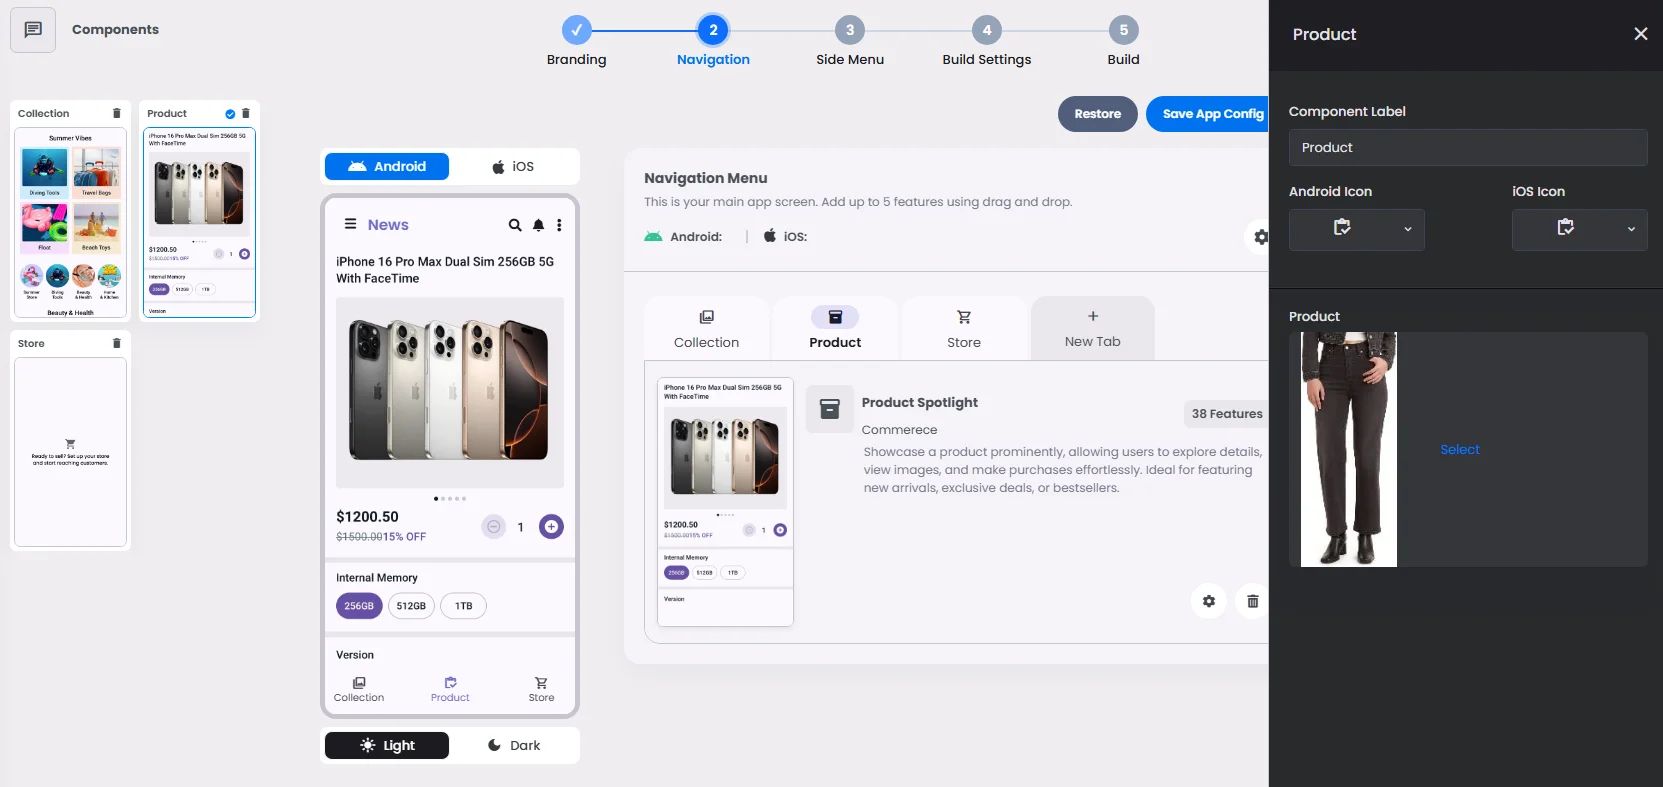
Task: Go to Side Menu step
Action: tap(850, 42)
